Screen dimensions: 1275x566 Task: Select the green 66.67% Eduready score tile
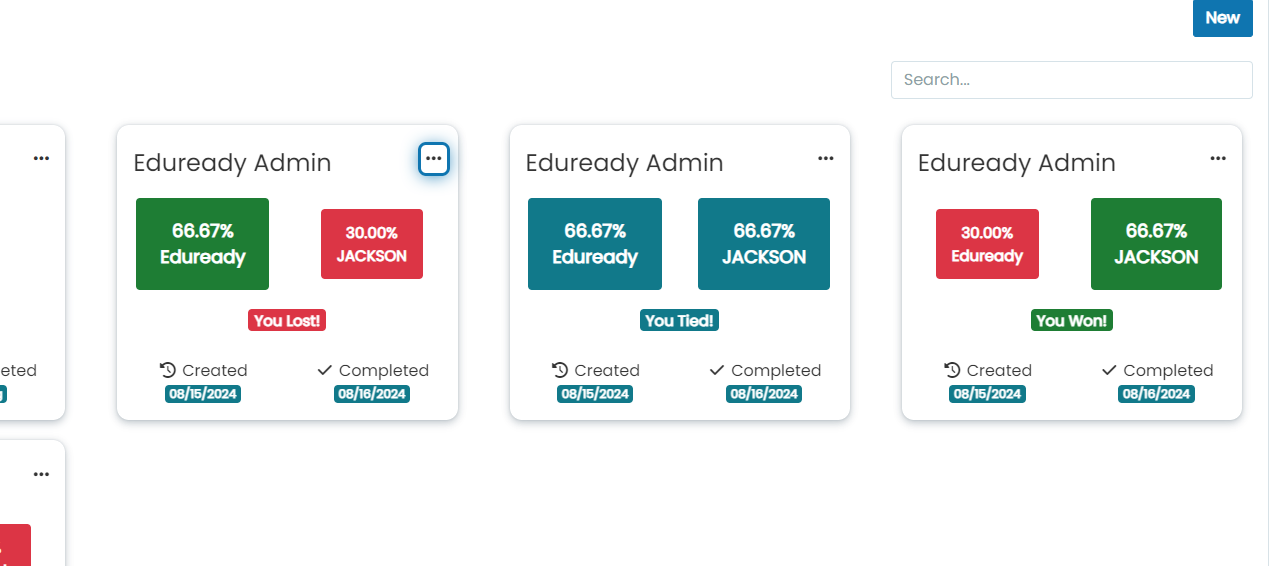202,244
